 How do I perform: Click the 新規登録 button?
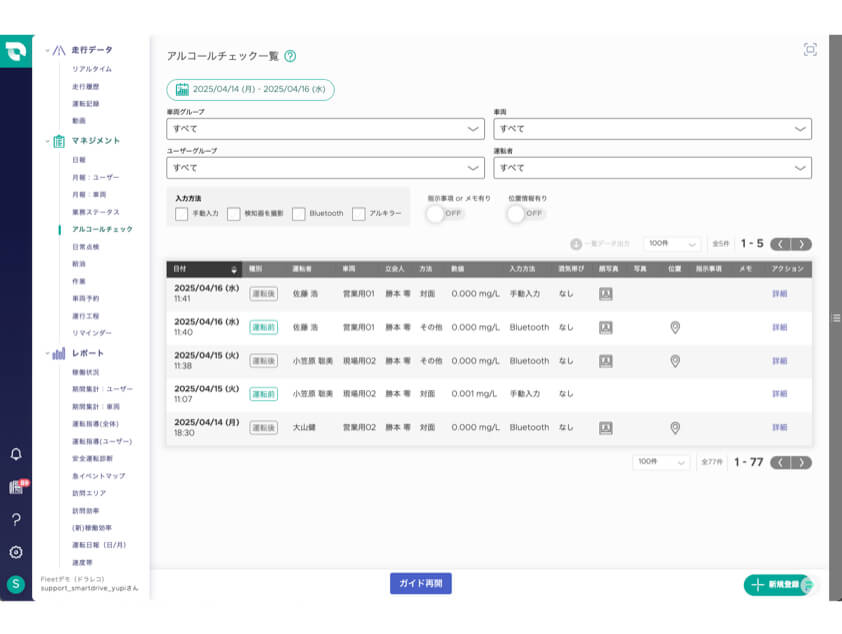778,584
